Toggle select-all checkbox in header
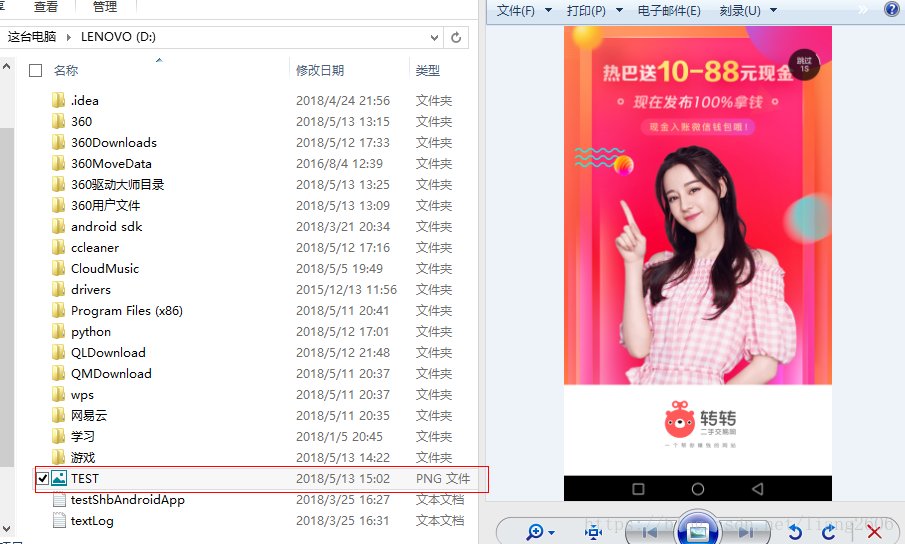The image size is (905, 544). (36, 70)
